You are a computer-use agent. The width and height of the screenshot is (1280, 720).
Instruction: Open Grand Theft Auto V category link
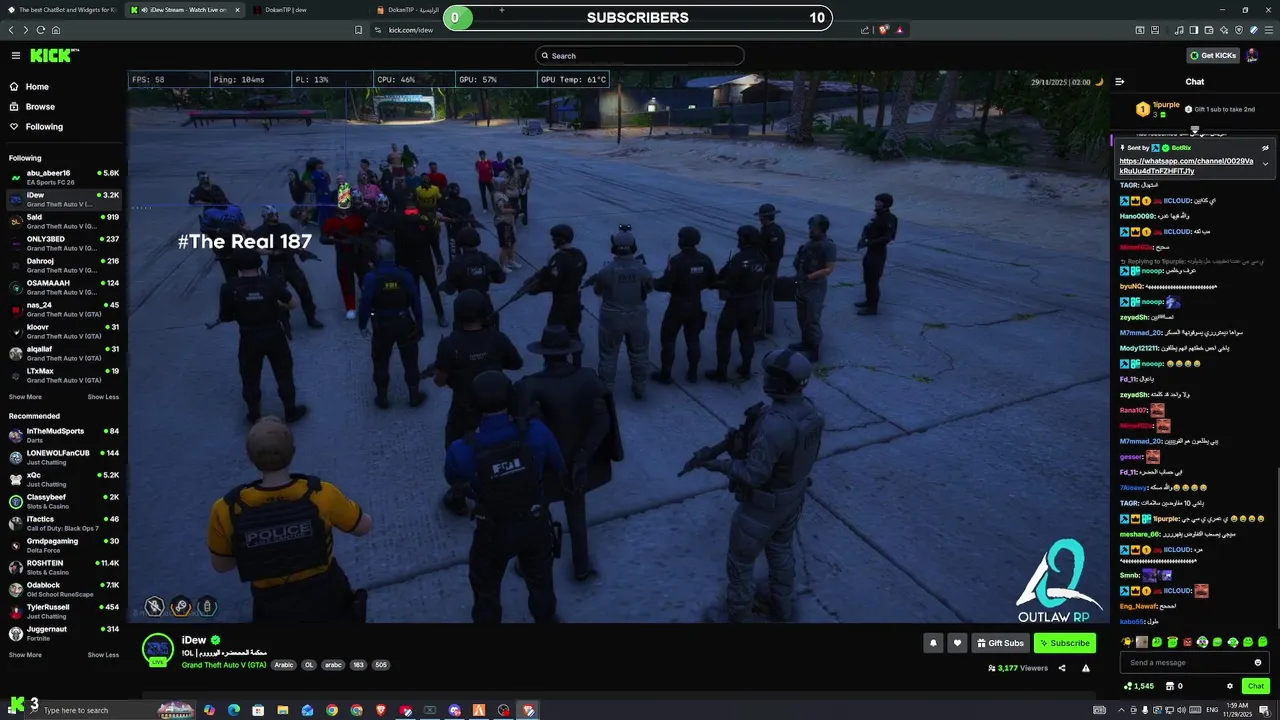click(x=224, y=665)
